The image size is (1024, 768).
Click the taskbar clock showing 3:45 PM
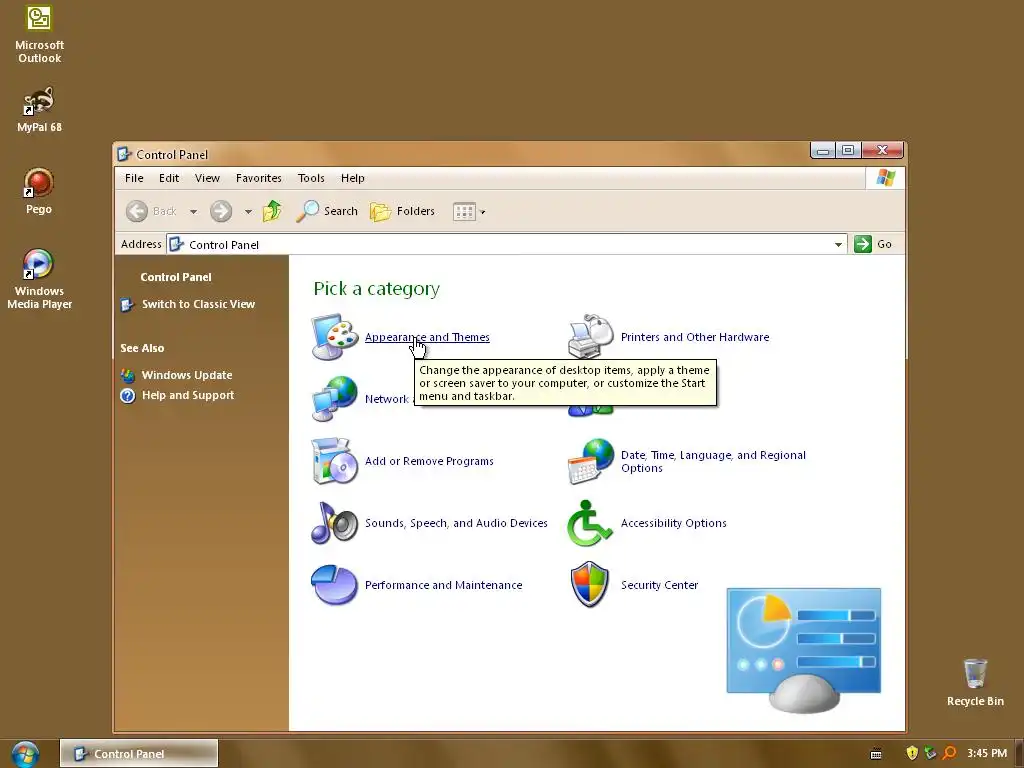(x=987, y=753)
